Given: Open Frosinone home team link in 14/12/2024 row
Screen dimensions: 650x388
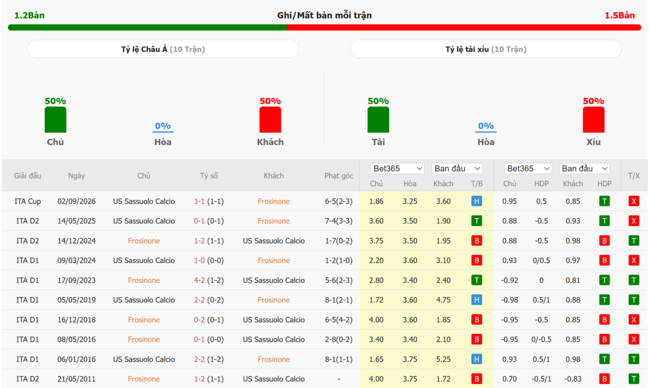Looking at the screenshot, I should [144, 241].
